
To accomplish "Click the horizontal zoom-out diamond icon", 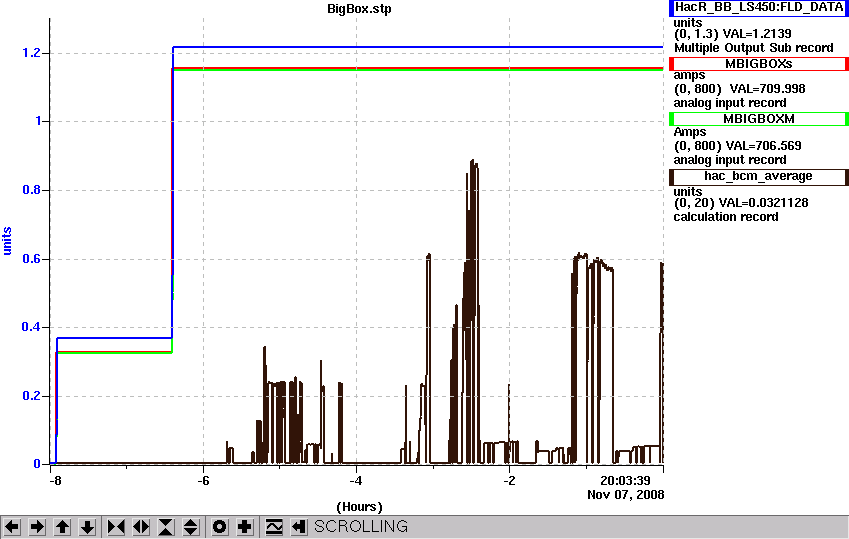I will [141, 527].
